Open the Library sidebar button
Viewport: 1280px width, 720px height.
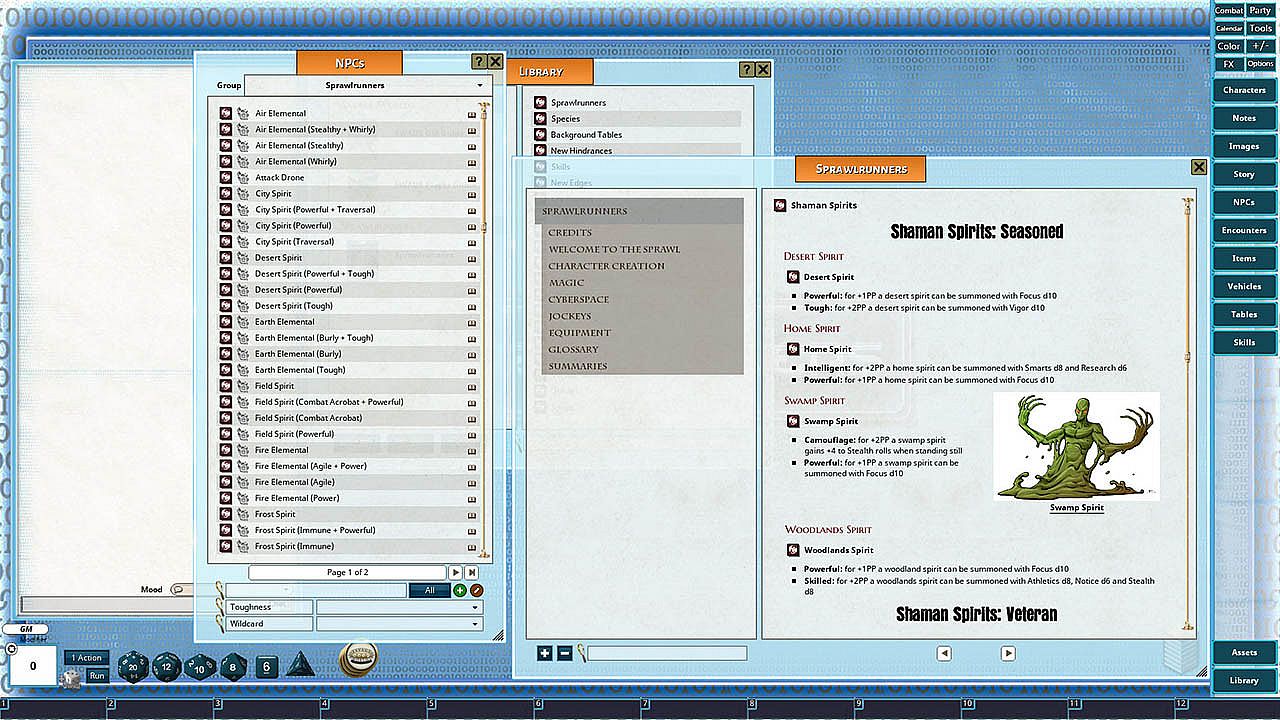click(1244, 680)
